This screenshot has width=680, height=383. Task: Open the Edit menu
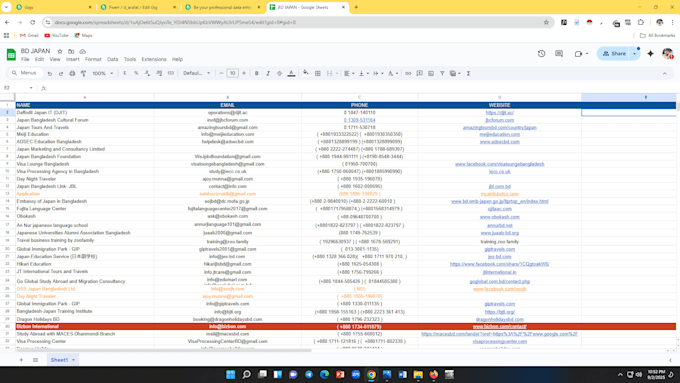[39, 59]
